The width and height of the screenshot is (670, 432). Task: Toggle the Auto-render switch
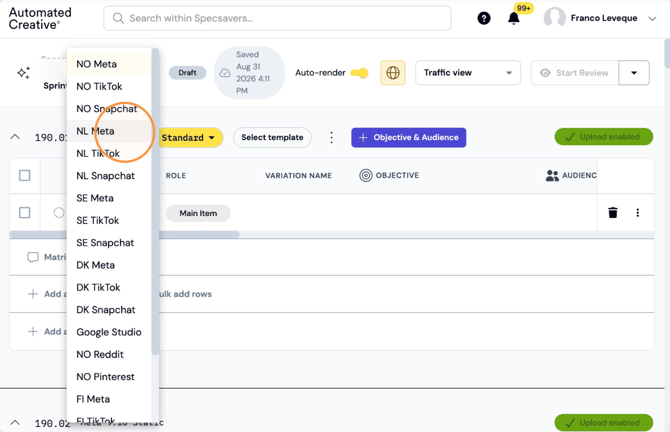pyautogui.click(x=359, y=73)
